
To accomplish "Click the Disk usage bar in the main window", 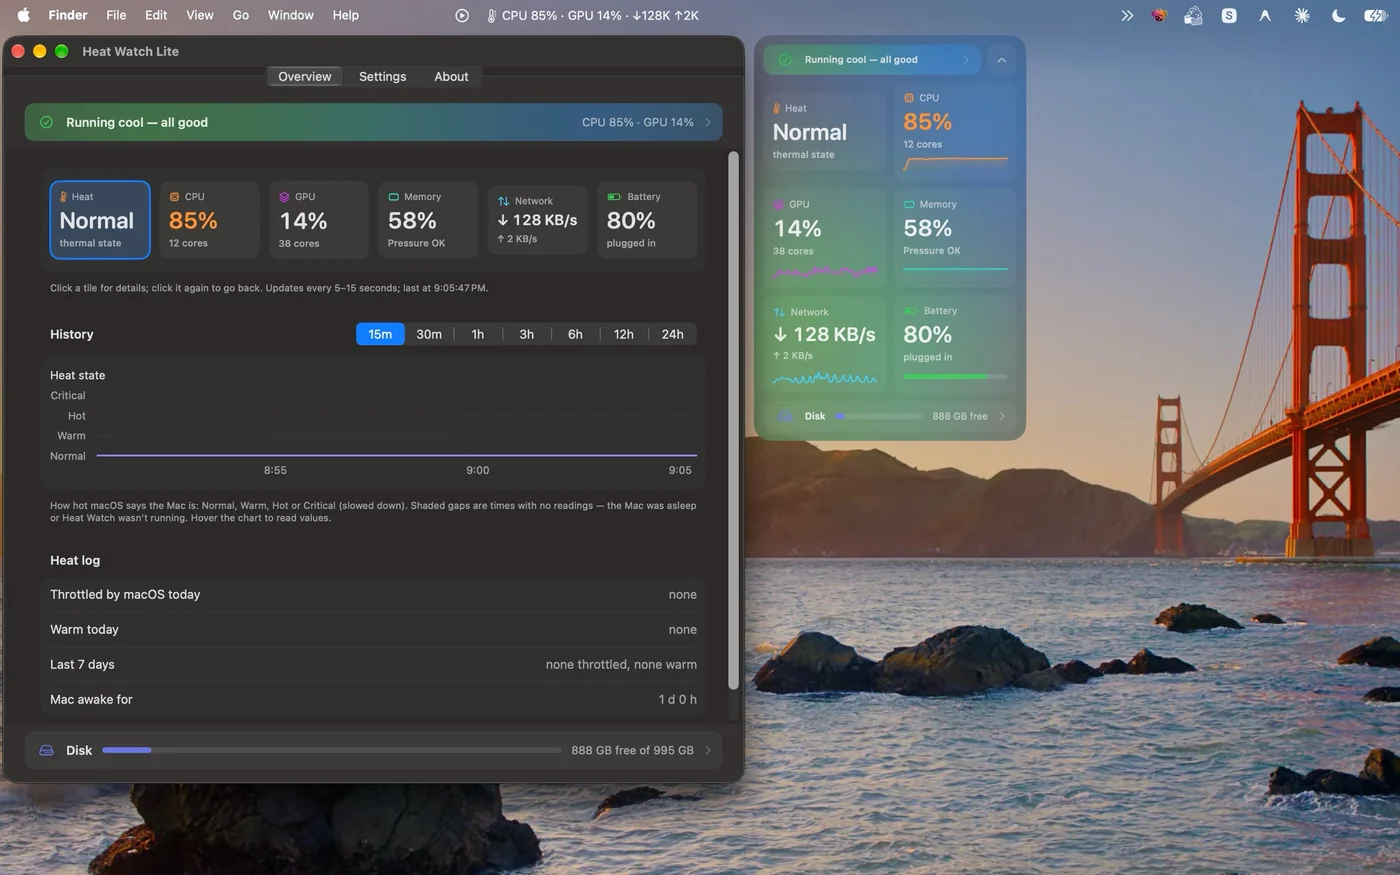I will [332, 750].
